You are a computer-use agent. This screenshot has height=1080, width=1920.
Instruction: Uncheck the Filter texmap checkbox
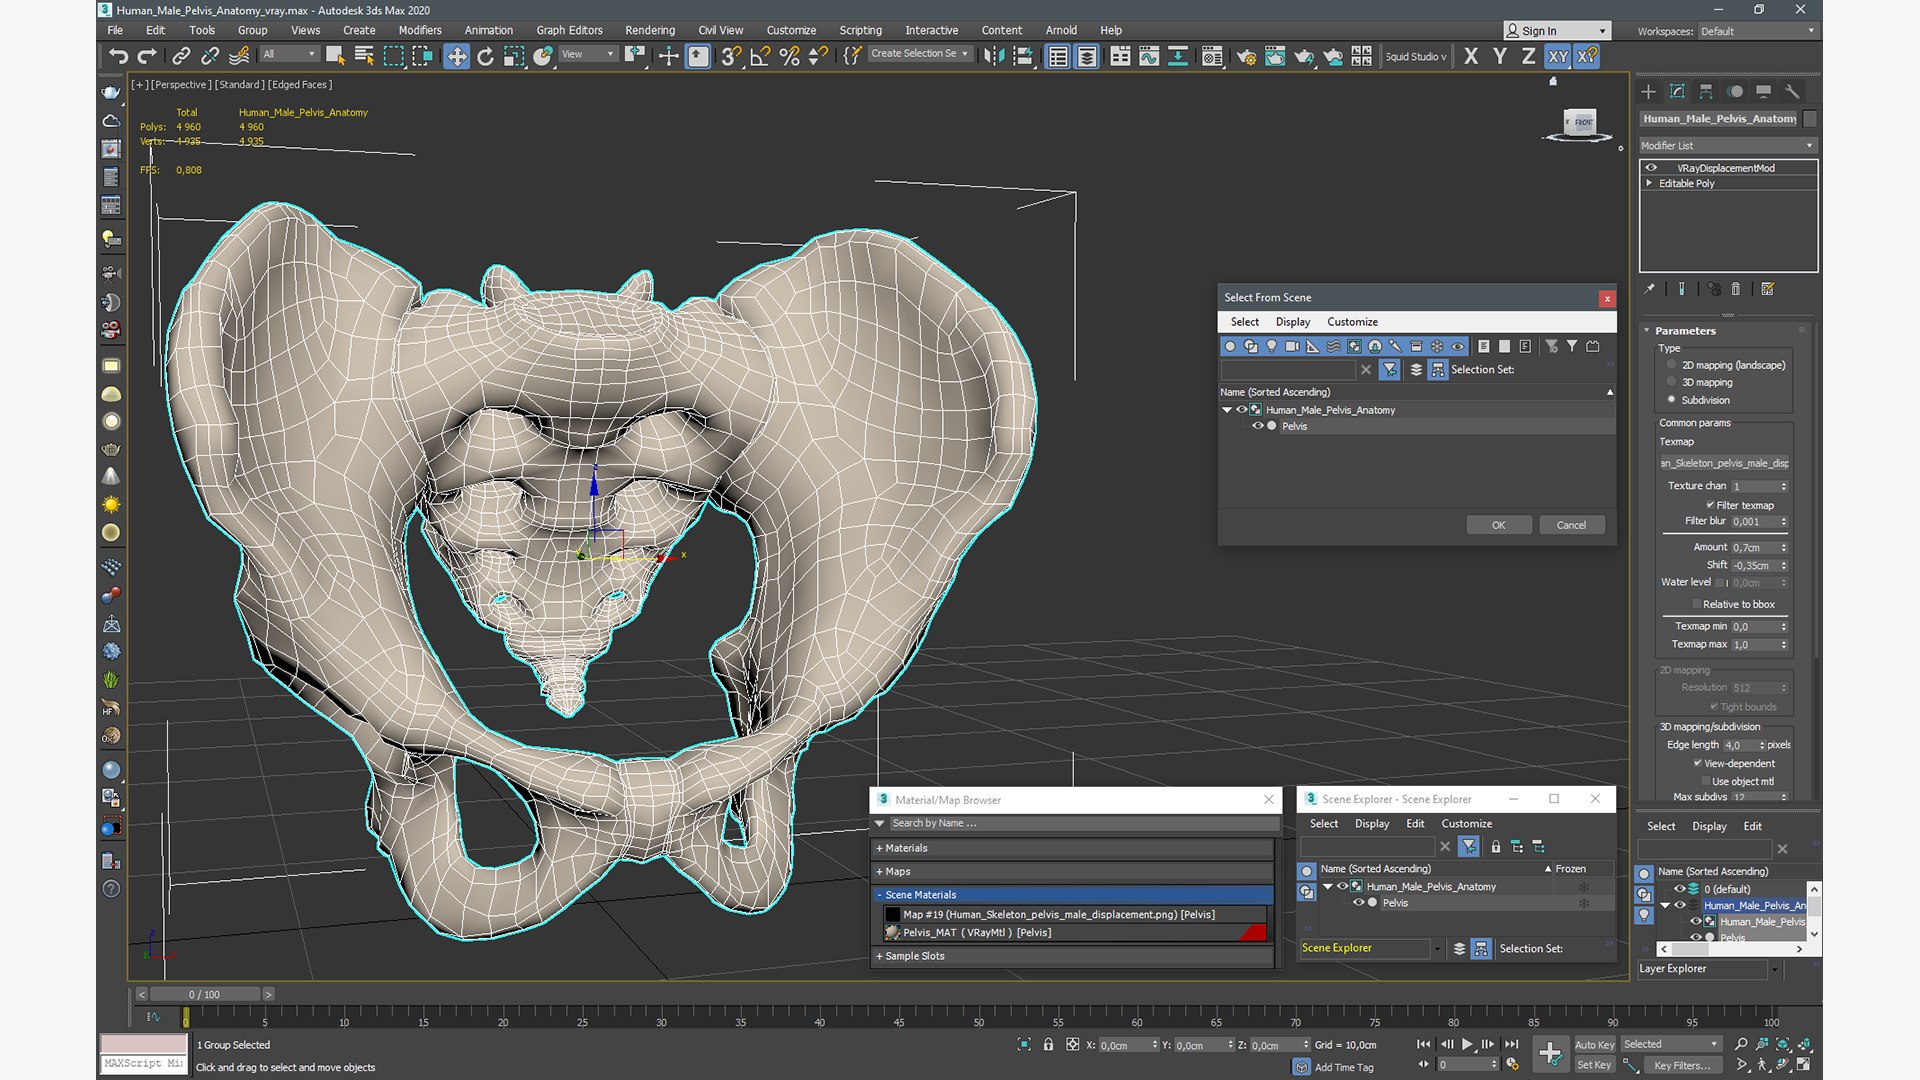[1710, 505]
